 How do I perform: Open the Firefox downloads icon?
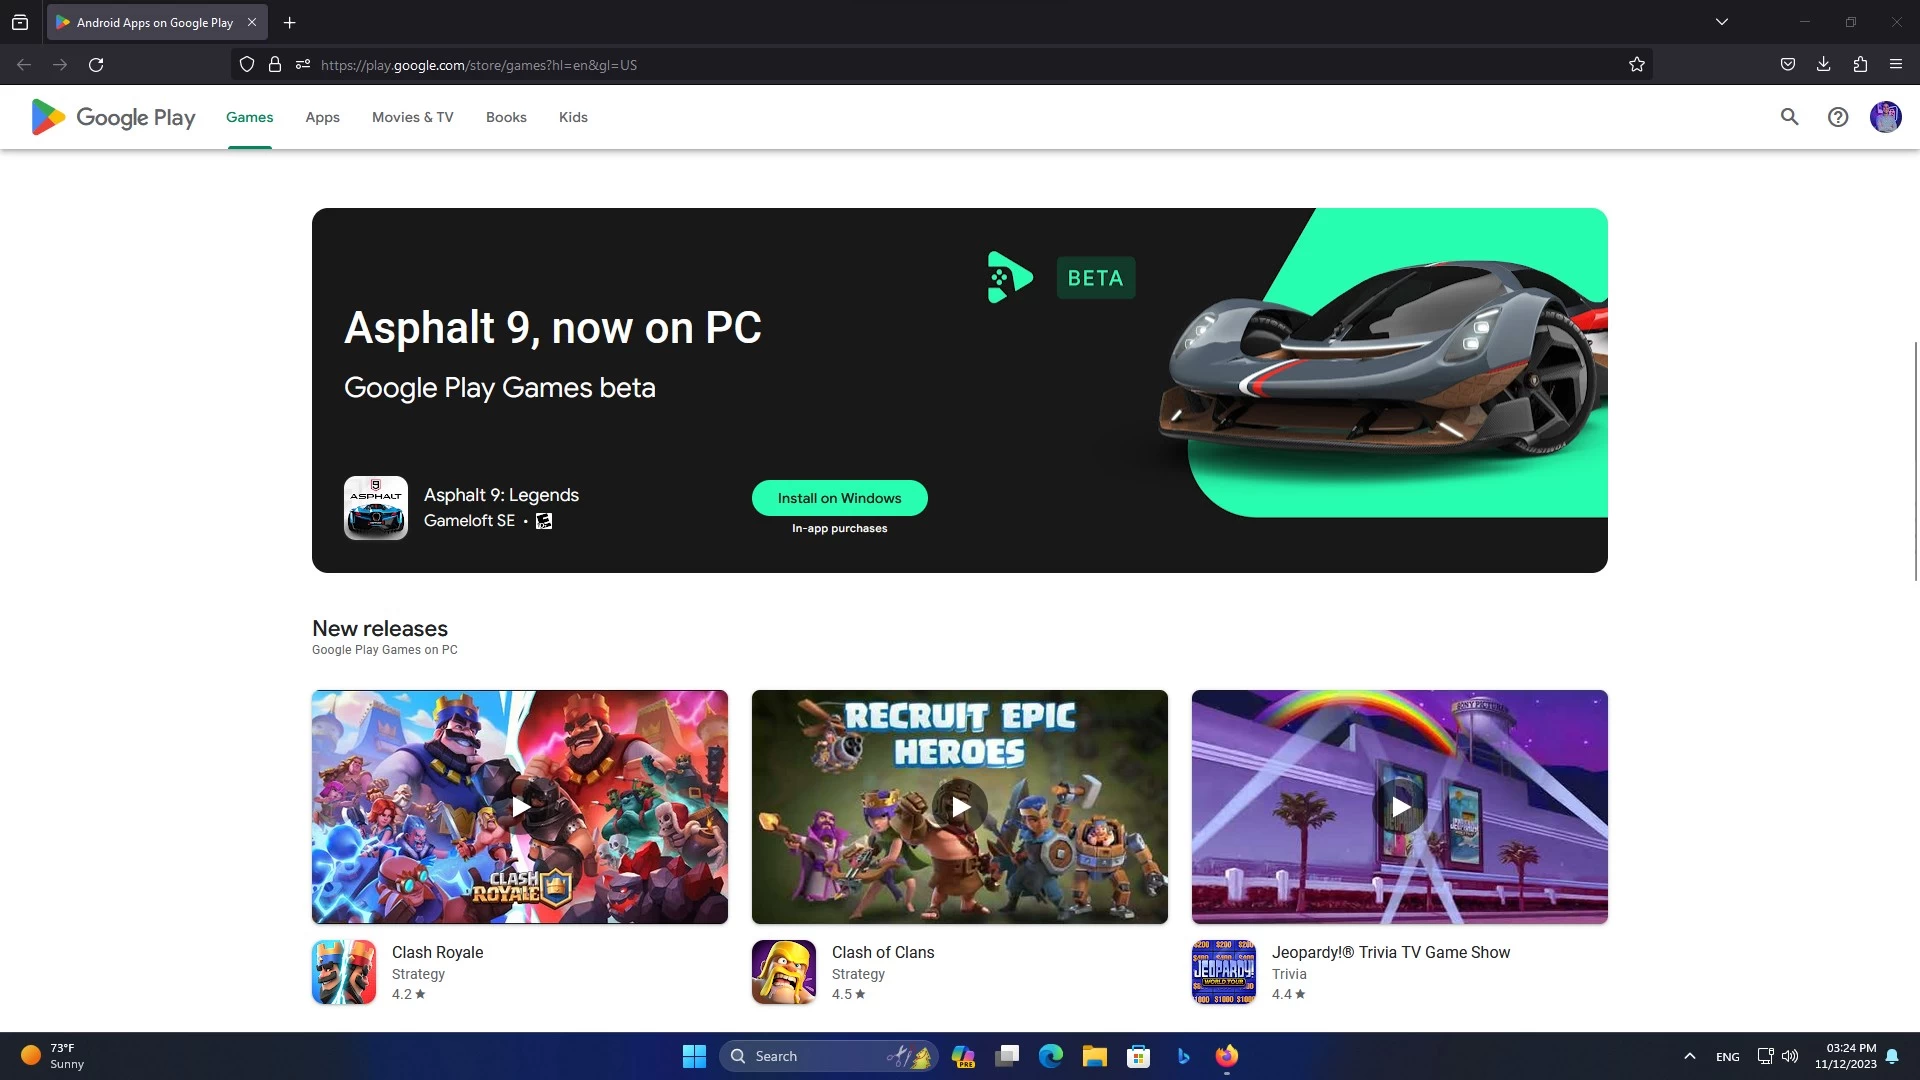coord(1824,65)
